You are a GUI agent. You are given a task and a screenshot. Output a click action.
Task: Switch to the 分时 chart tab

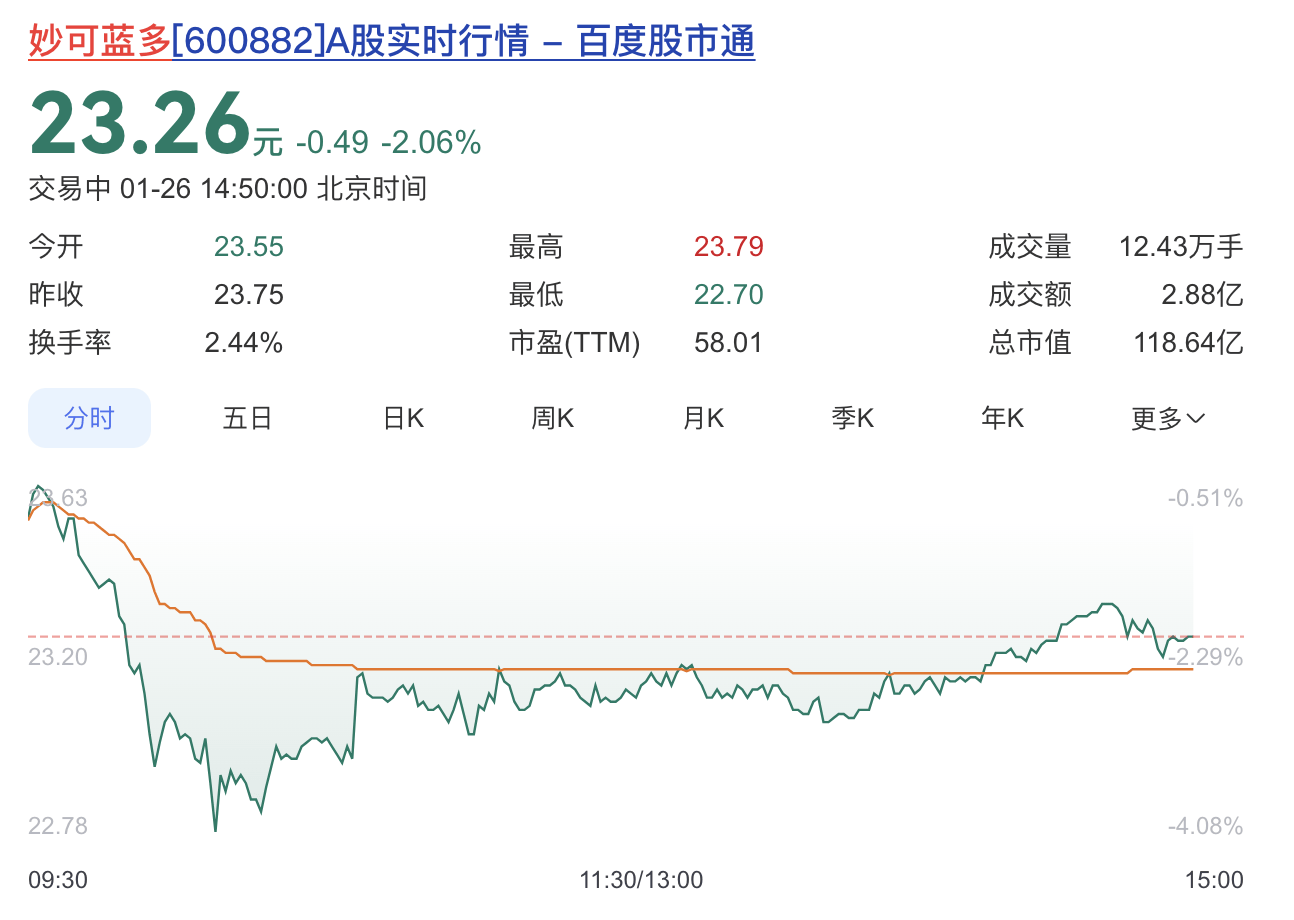tap(89, 418)
